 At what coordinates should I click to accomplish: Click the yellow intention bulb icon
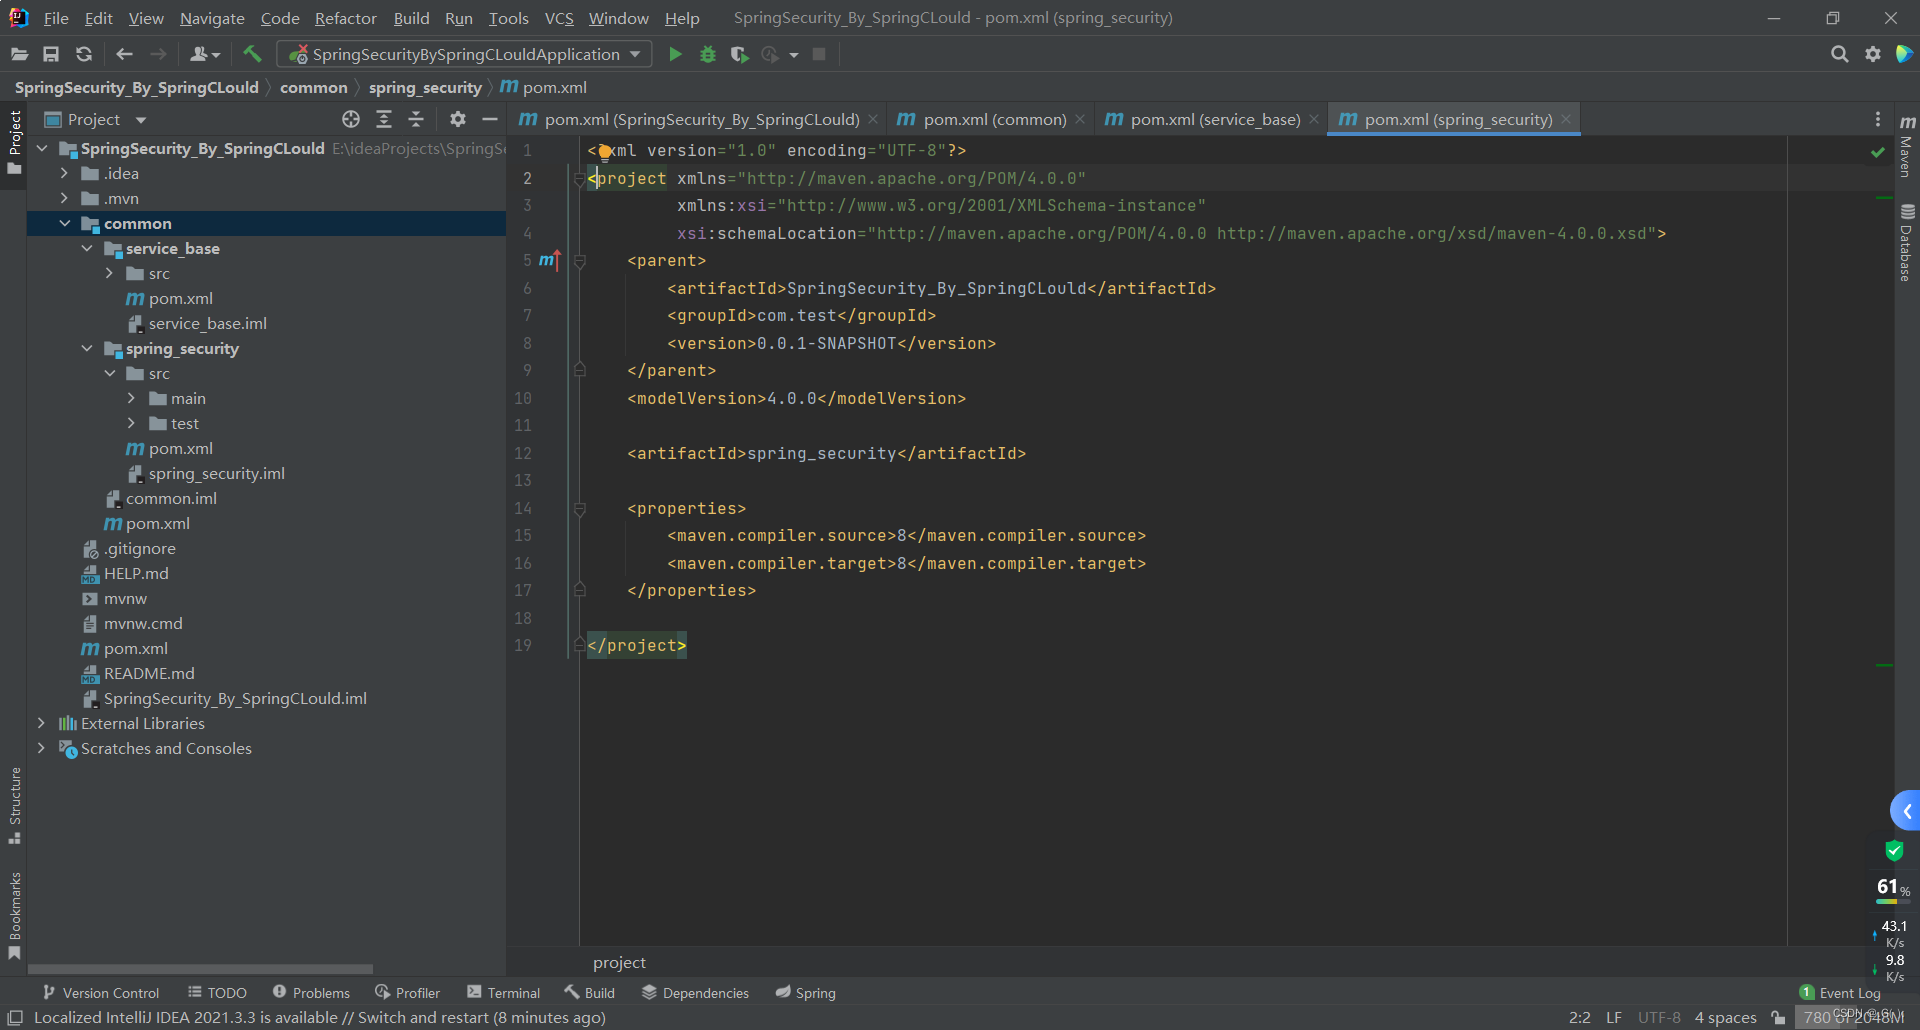click(x=605, y=153)
